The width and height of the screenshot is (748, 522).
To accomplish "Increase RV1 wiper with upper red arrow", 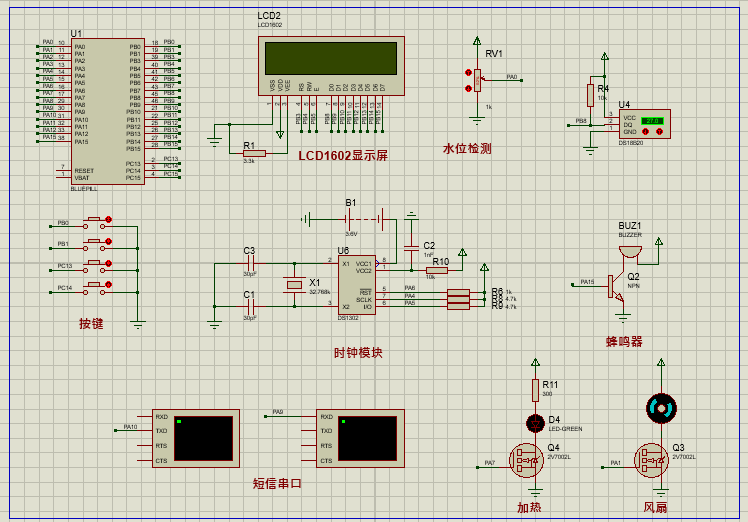I will (468, 73).
